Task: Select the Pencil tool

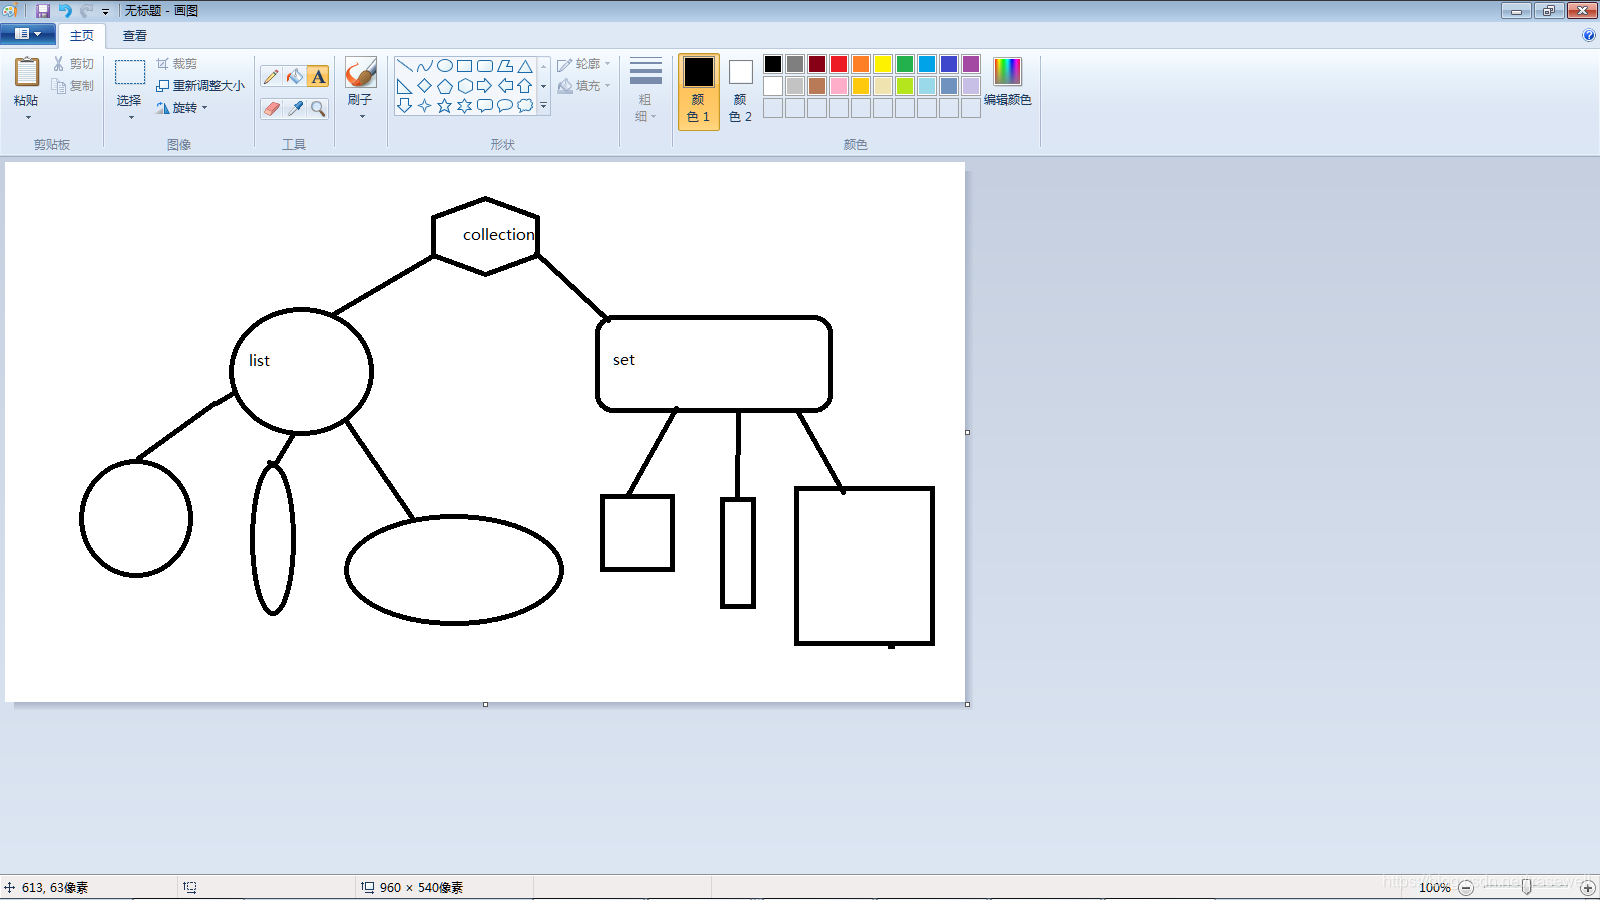Action: click(270, 76)
